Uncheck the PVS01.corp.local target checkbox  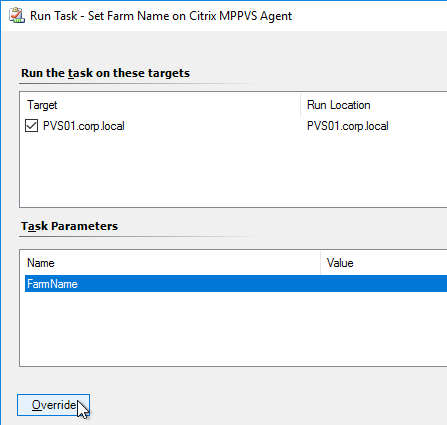(31, 126)
